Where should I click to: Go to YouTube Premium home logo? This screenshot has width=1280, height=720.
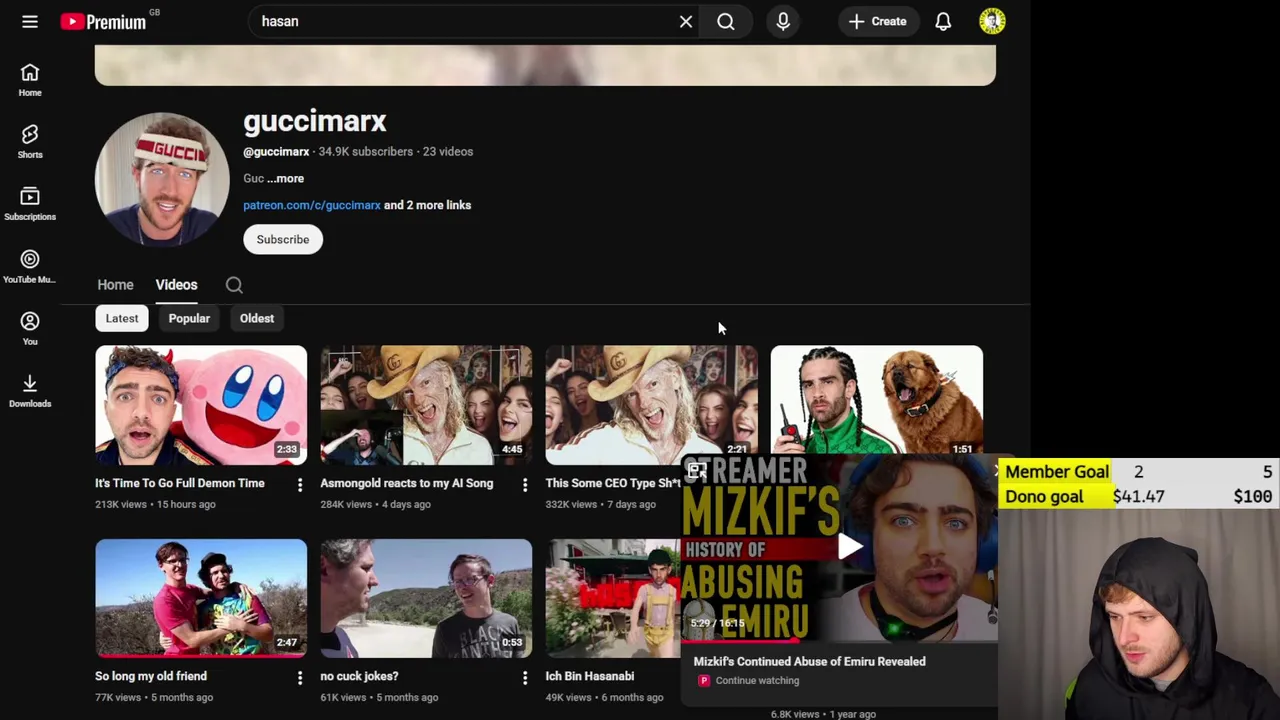click(103, 21)
